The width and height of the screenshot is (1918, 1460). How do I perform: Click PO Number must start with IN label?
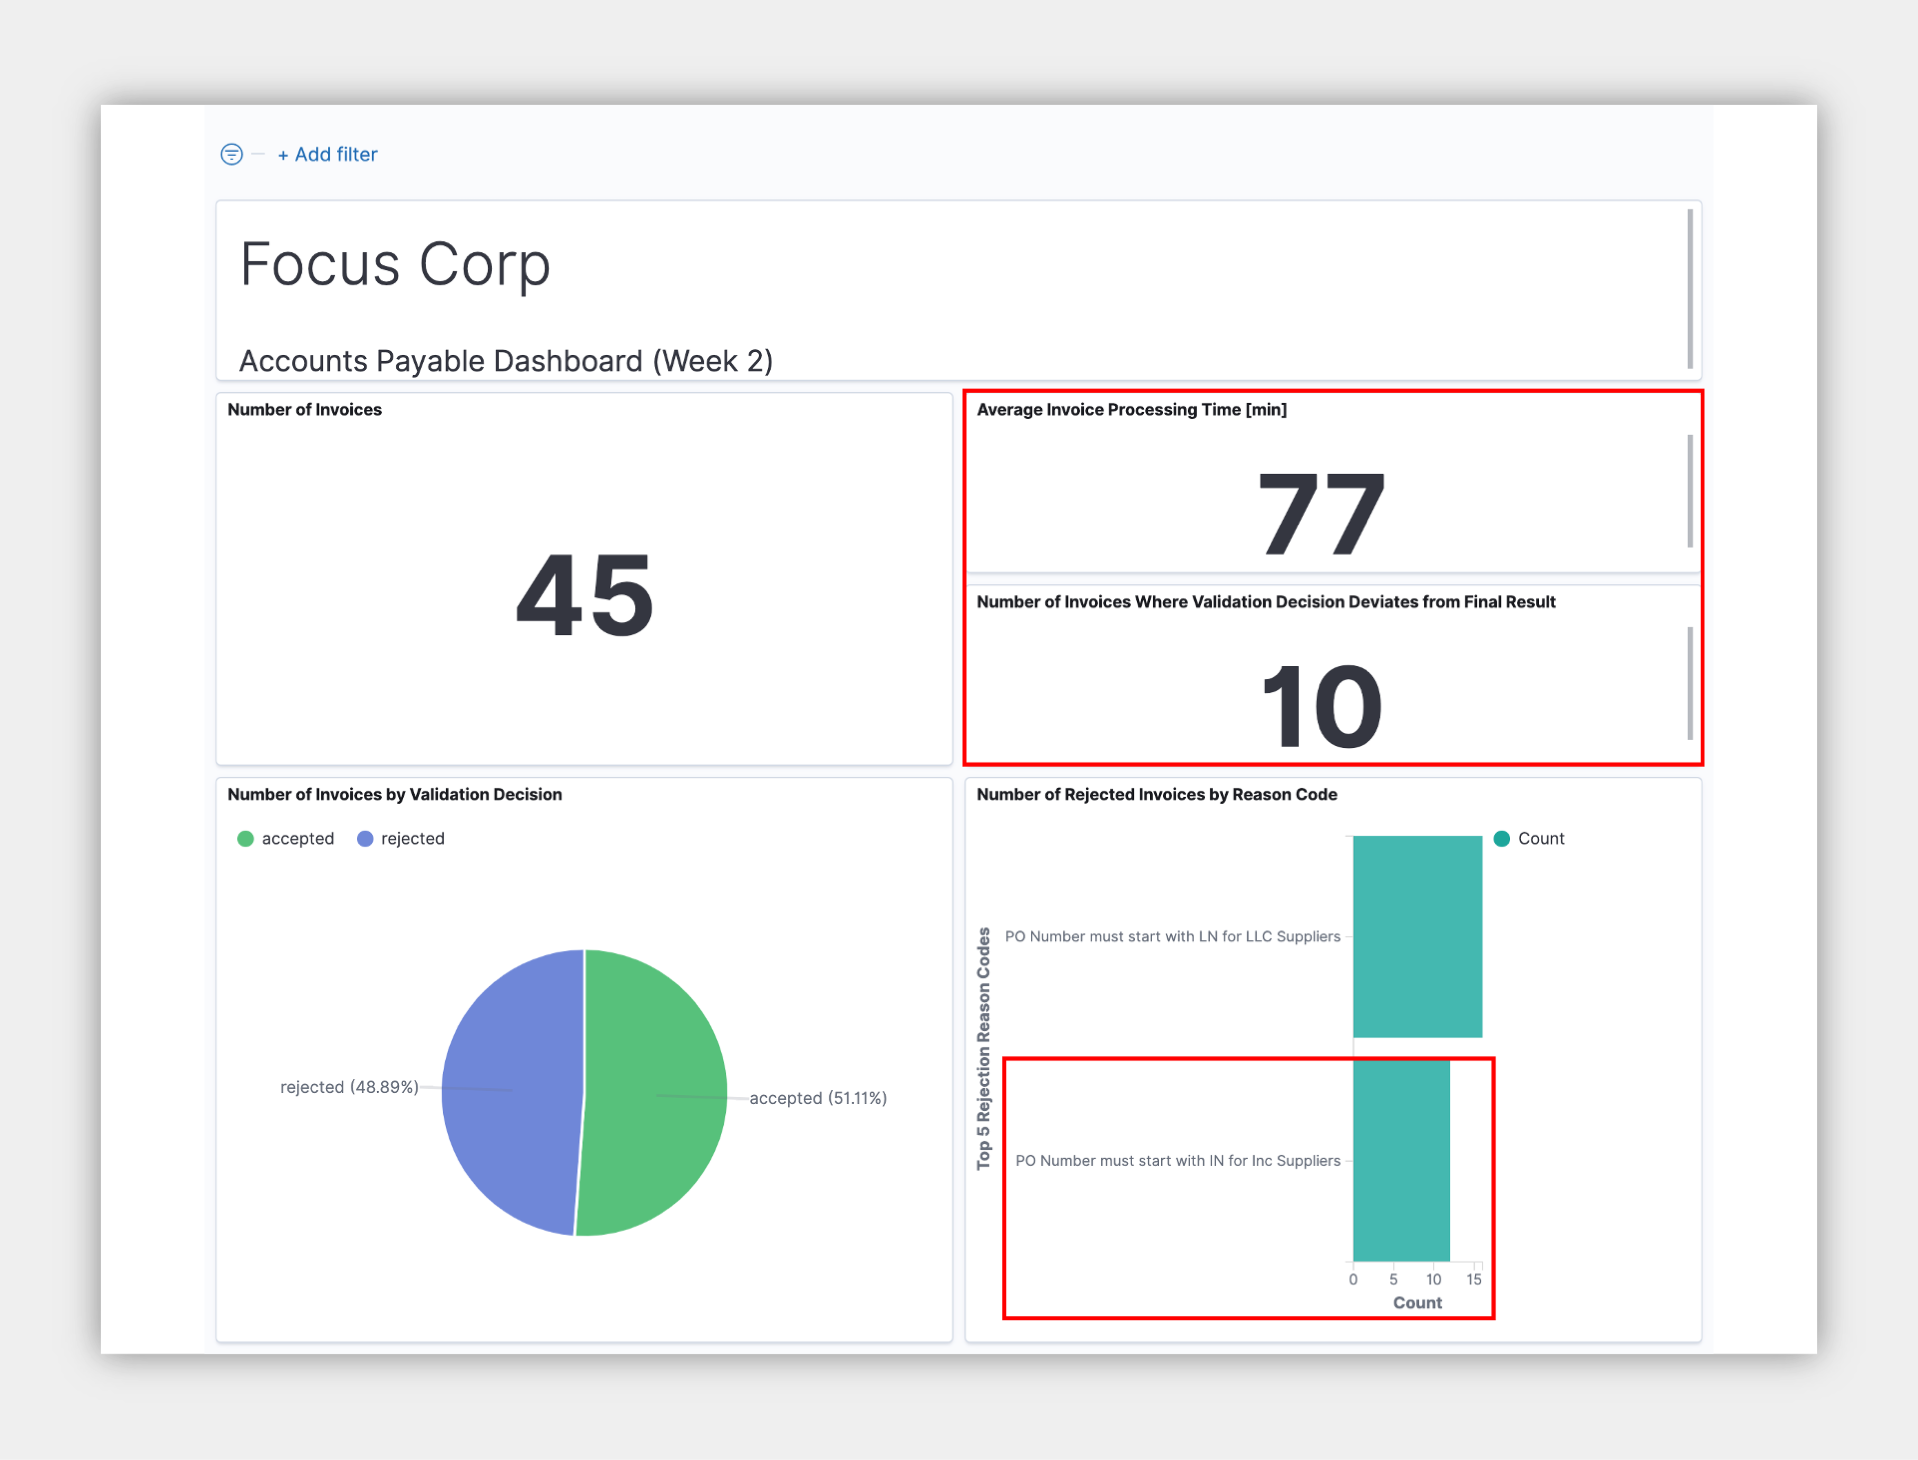click(x=1177, y=1160)
